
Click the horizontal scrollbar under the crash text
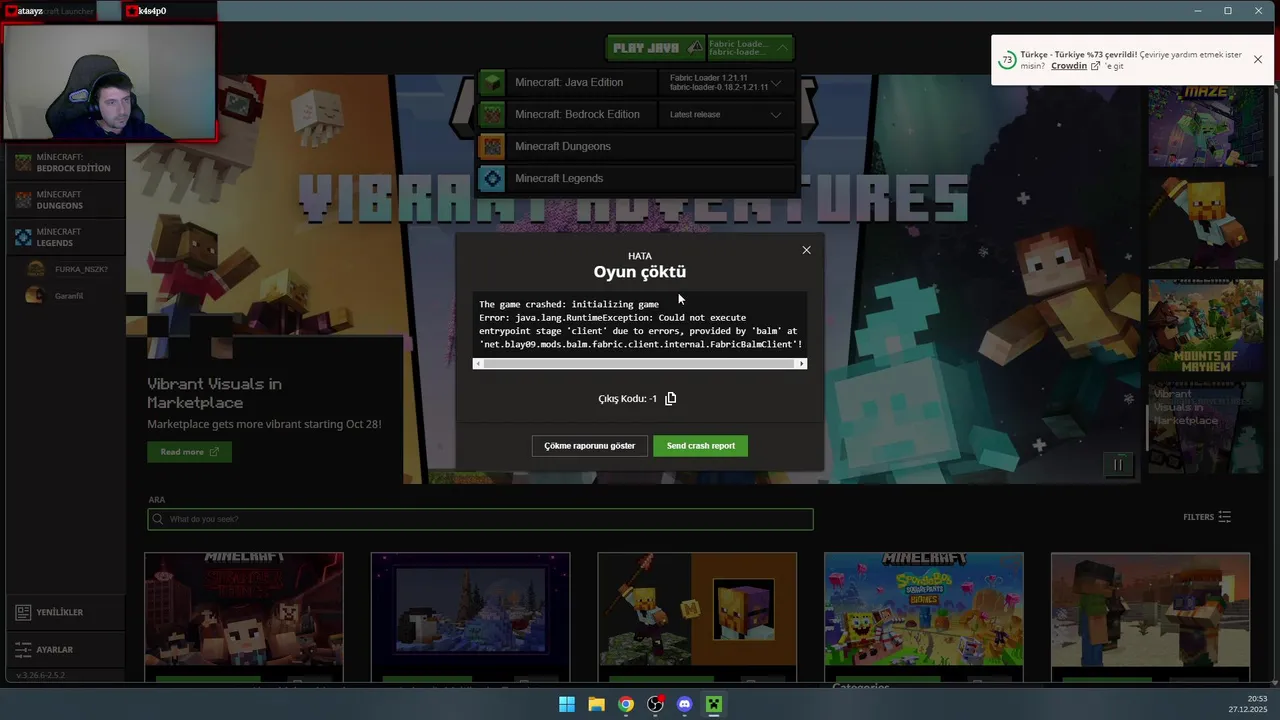(640, 364)
